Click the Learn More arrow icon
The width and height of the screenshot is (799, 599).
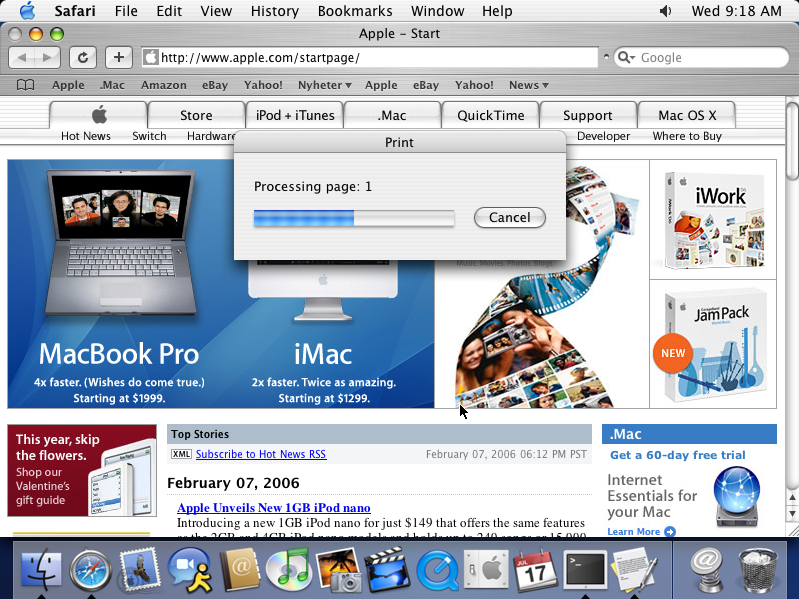670,532
